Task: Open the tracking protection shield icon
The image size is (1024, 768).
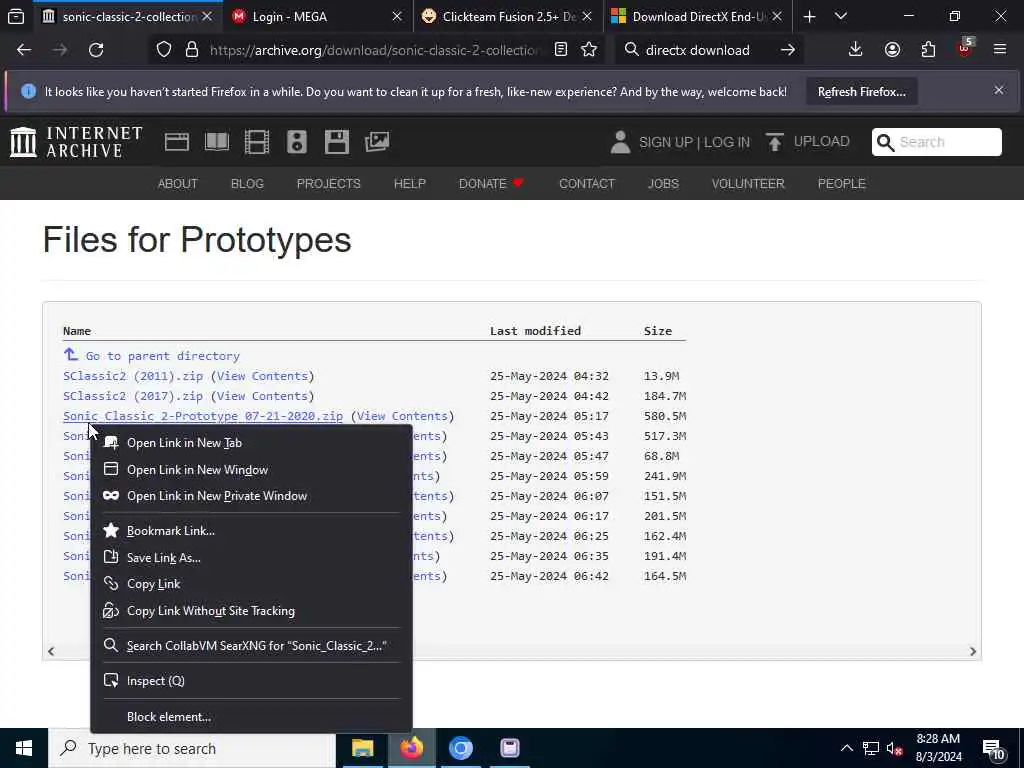Action: 164,50
